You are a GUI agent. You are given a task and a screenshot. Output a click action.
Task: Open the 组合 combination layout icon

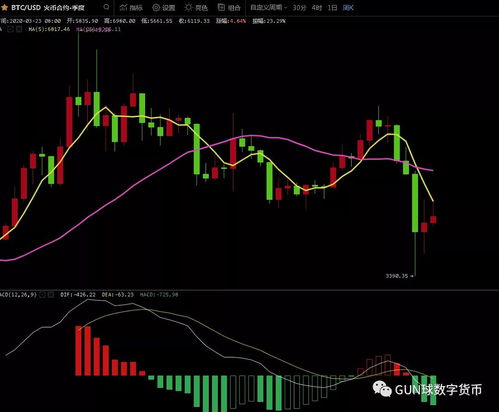tap(221, 7)
